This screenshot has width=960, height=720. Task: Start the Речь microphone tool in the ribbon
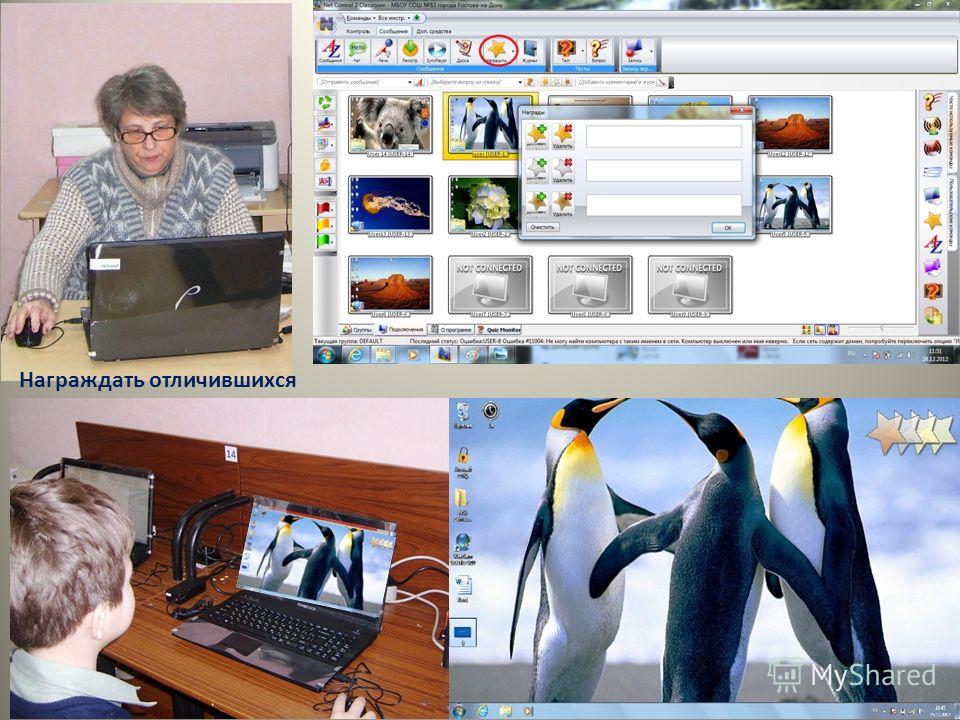[x=384, y=51]
